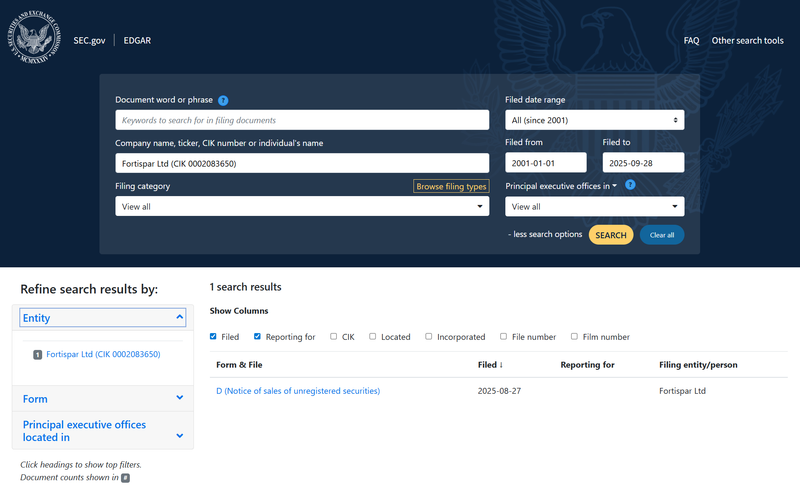Focus the Document word or phrase field

[302, 120]
